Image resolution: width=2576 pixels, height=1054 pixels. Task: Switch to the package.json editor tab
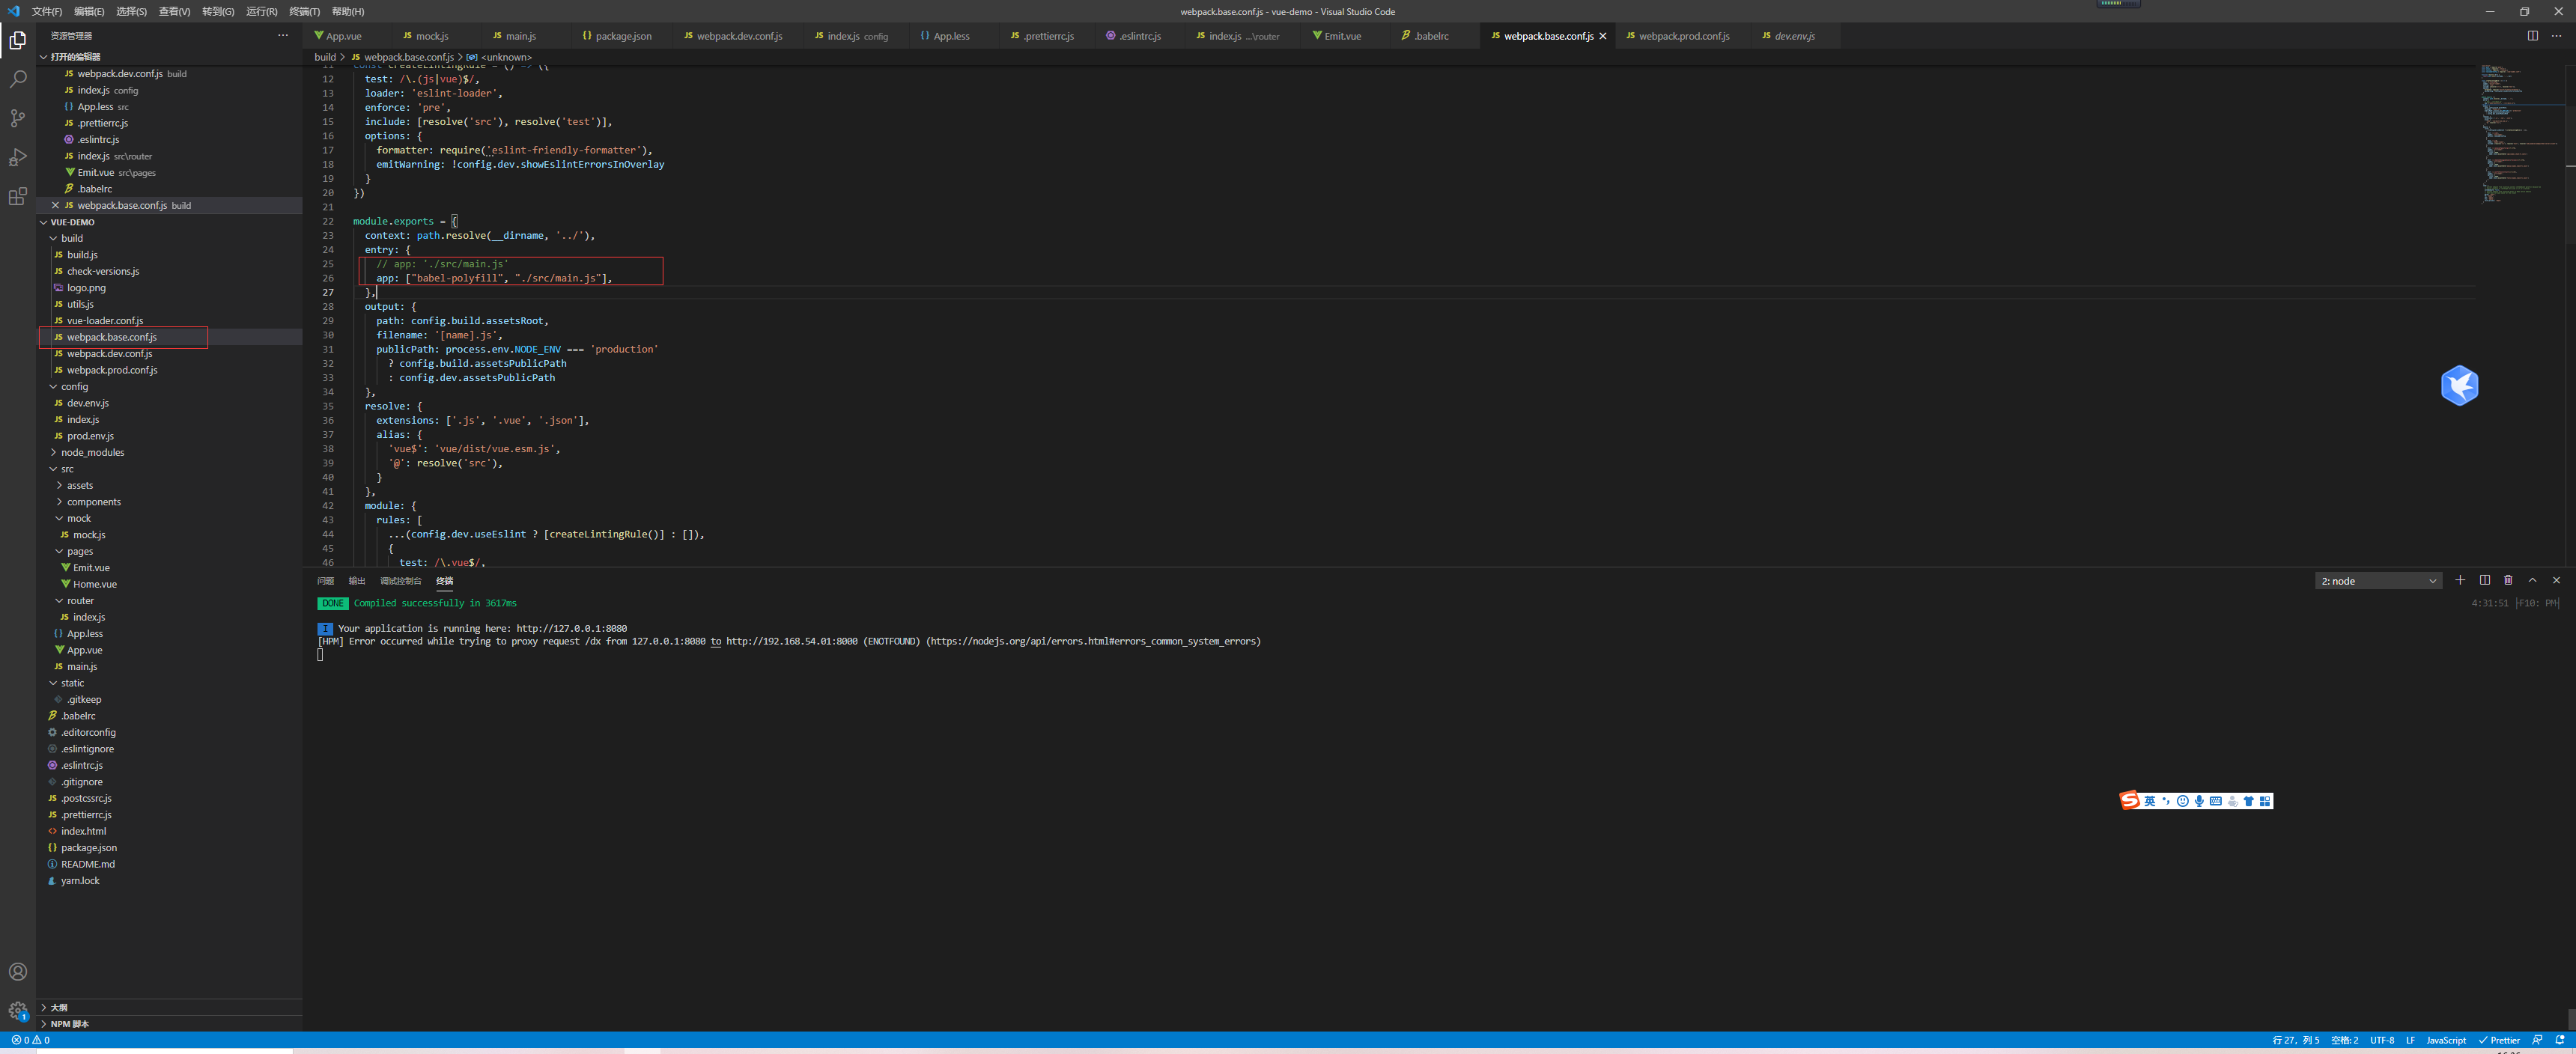(622, 36)
